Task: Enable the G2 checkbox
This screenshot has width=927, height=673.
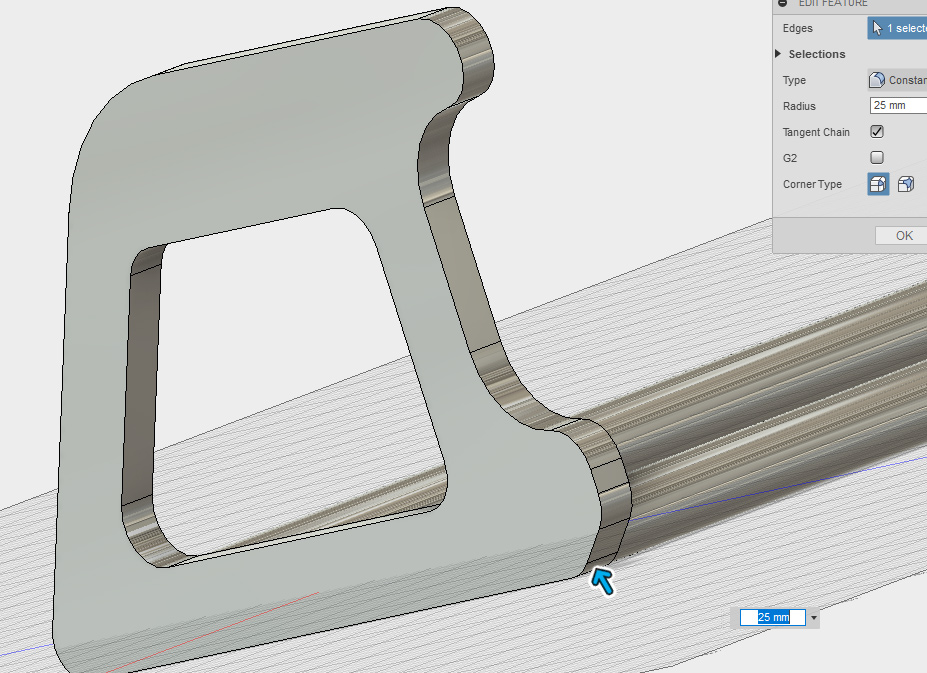Action: click(877, 158)
